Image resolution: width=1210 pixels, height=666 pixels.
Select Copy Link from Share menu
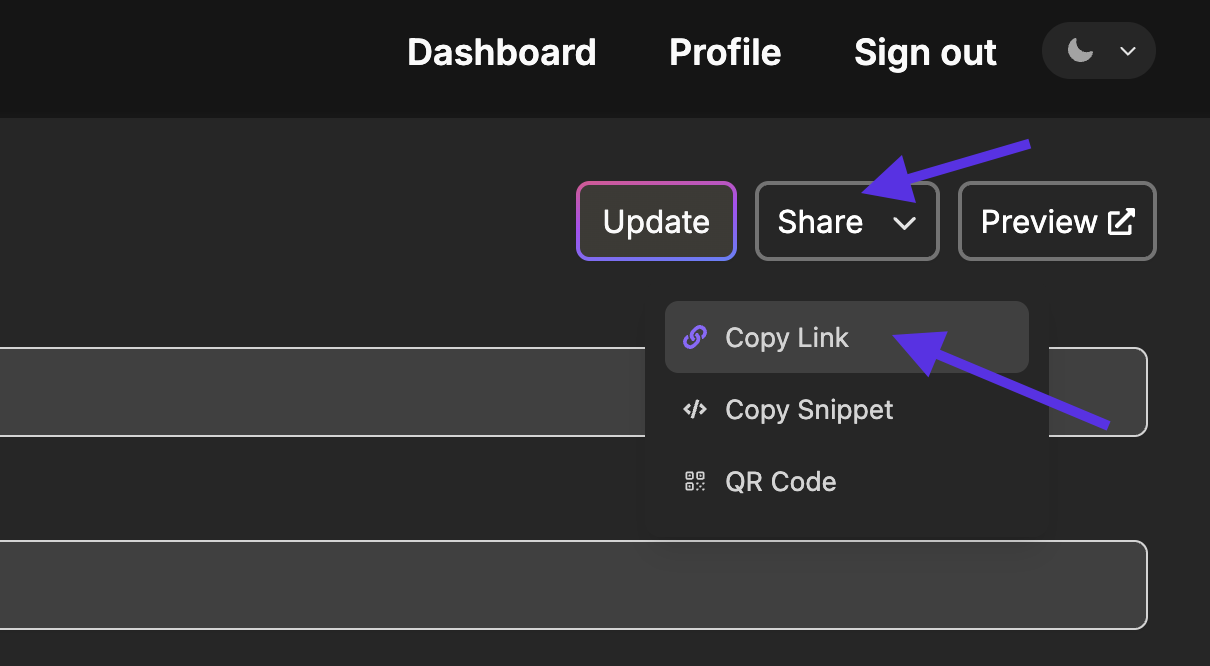click(847, 338)
